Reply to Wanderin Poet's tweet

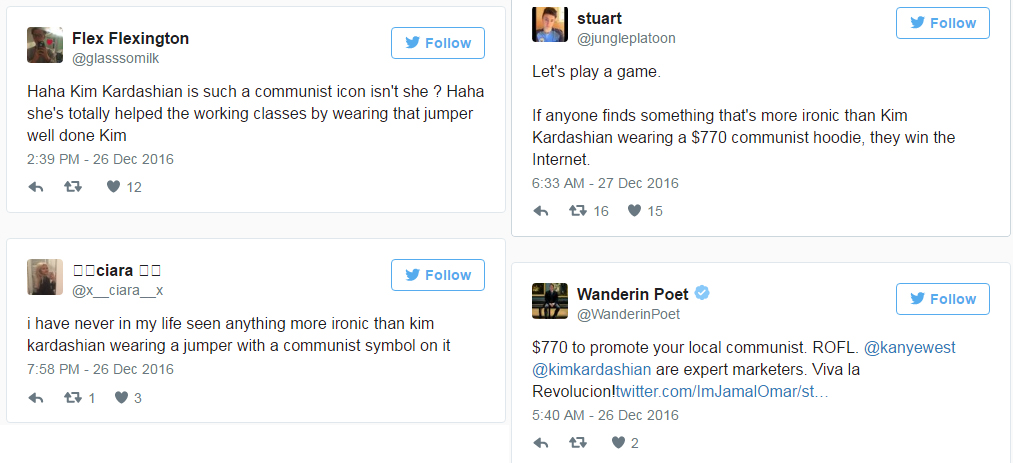pyautogui.click(x=541, y=442)
